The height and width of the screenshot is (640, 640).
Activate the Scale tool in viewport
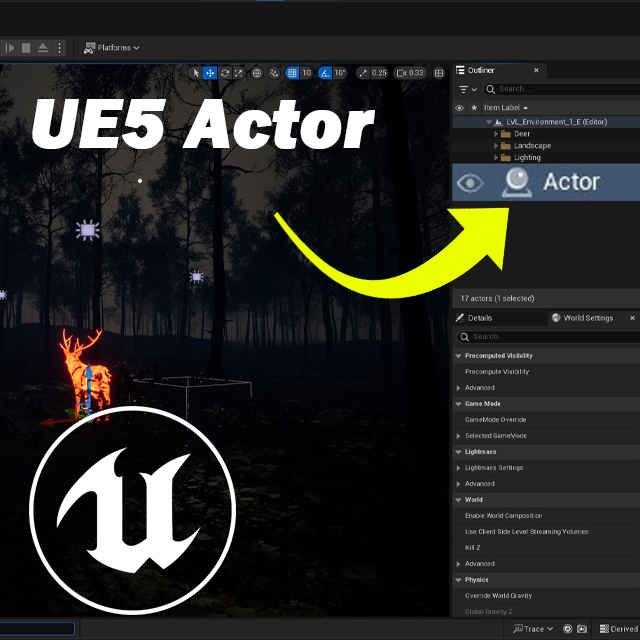tap(238, 73)
